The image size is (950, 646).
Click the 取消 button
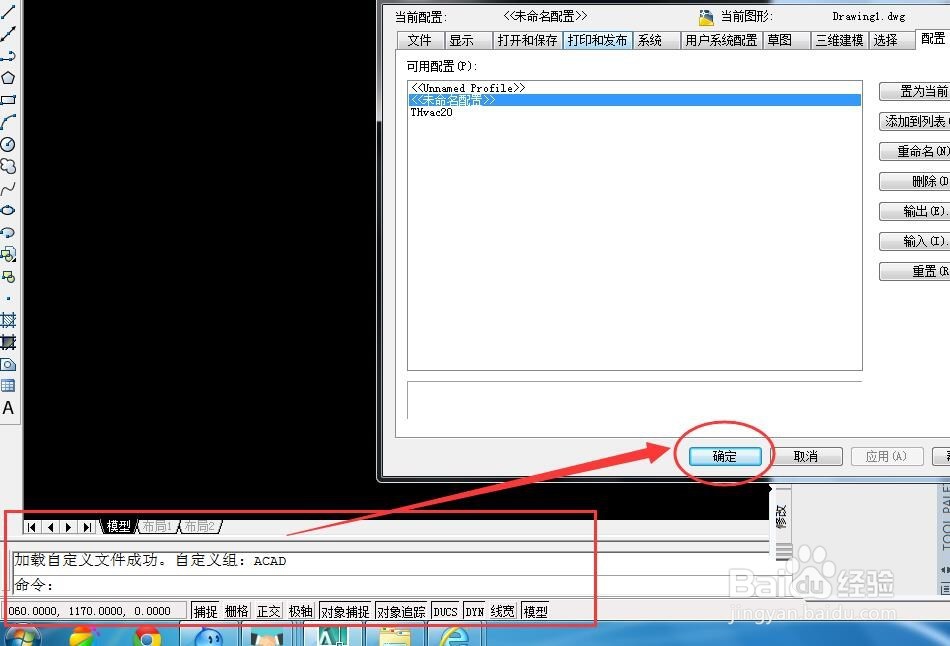tap(806, 456)
